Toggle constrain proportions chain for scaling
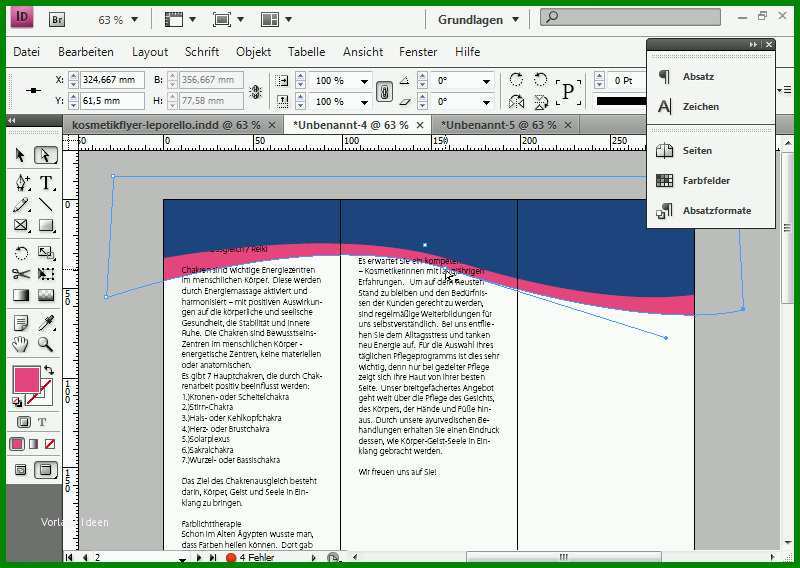800x568 pixels. [384, 92]
